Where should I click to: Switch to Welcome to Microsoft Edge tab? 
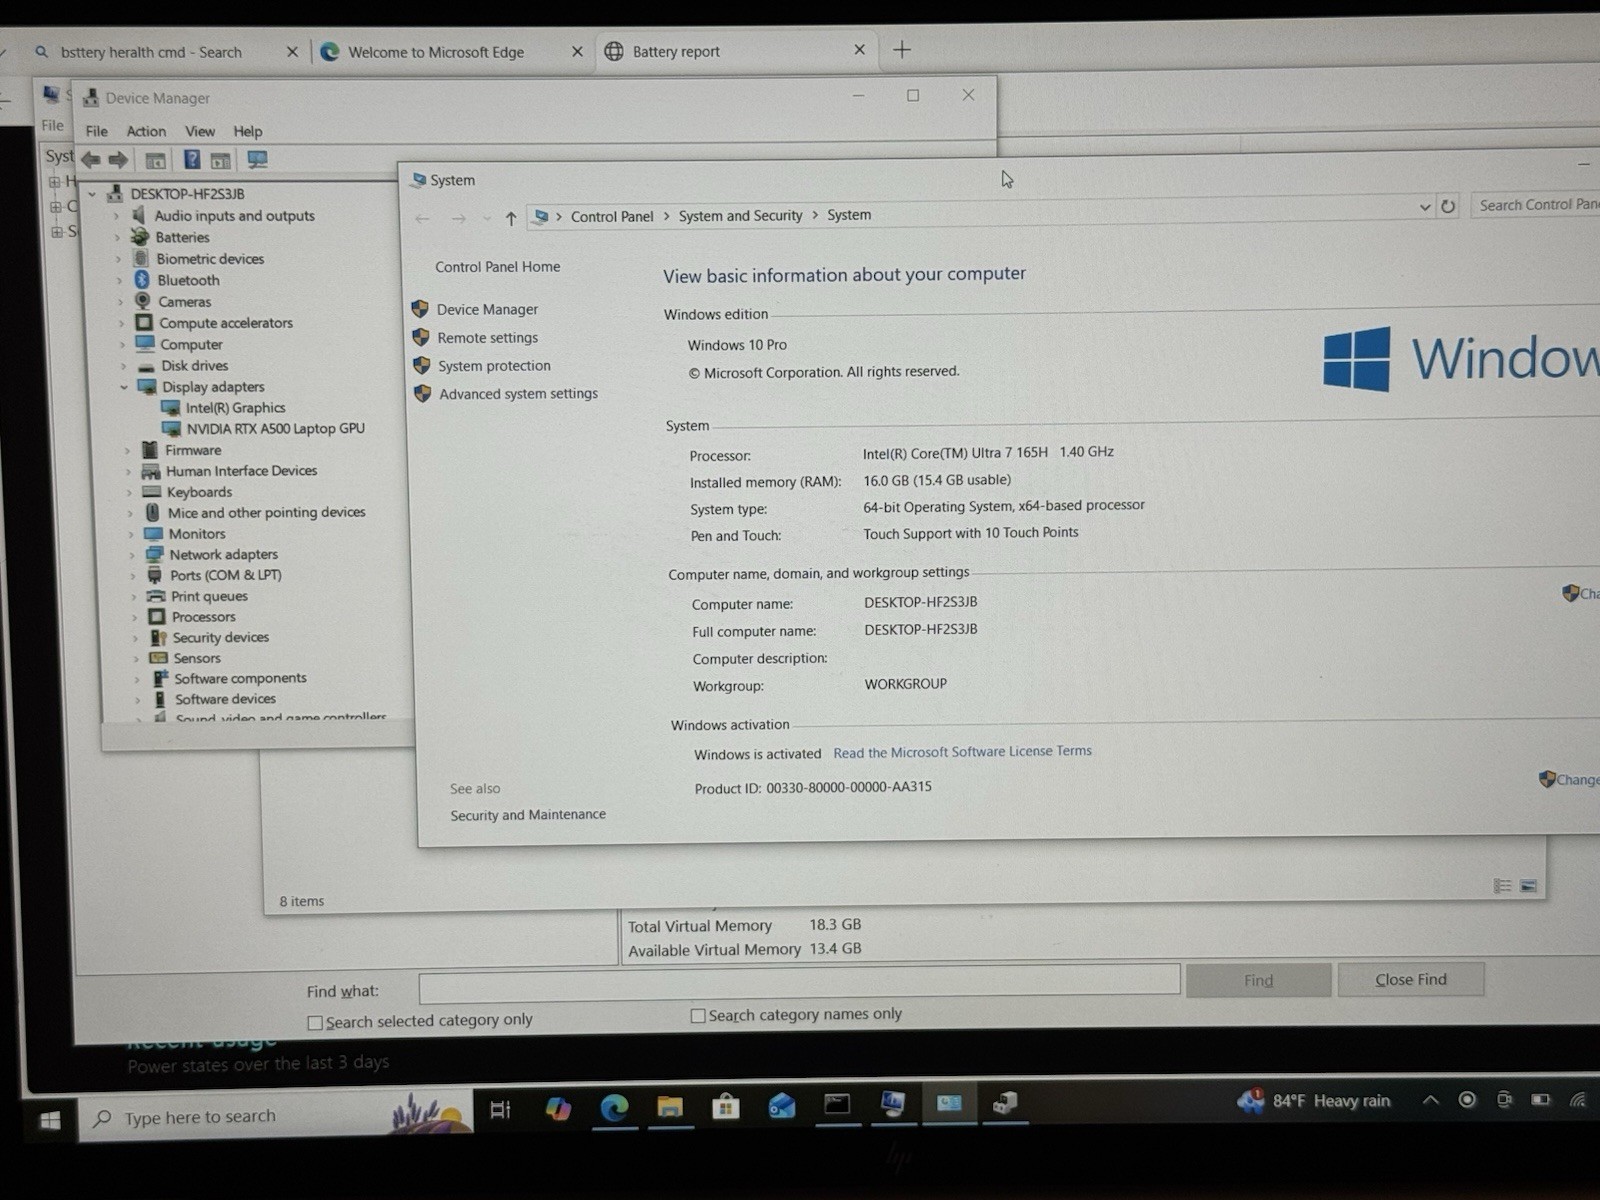pyautogui.click(x=452, y=52)
